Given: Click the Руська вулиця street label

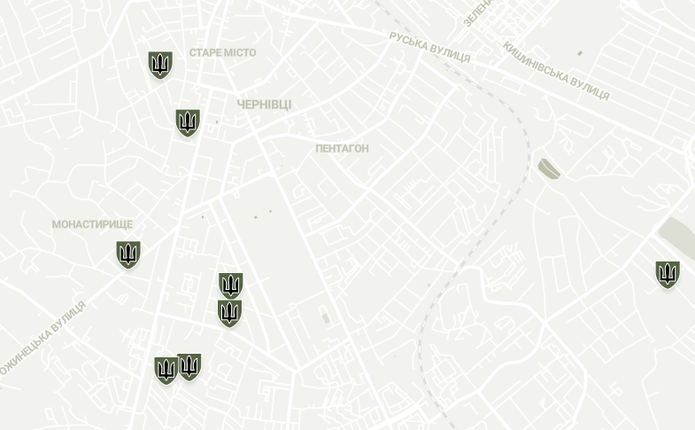Looking at the screenshot, I should (429, 47).
